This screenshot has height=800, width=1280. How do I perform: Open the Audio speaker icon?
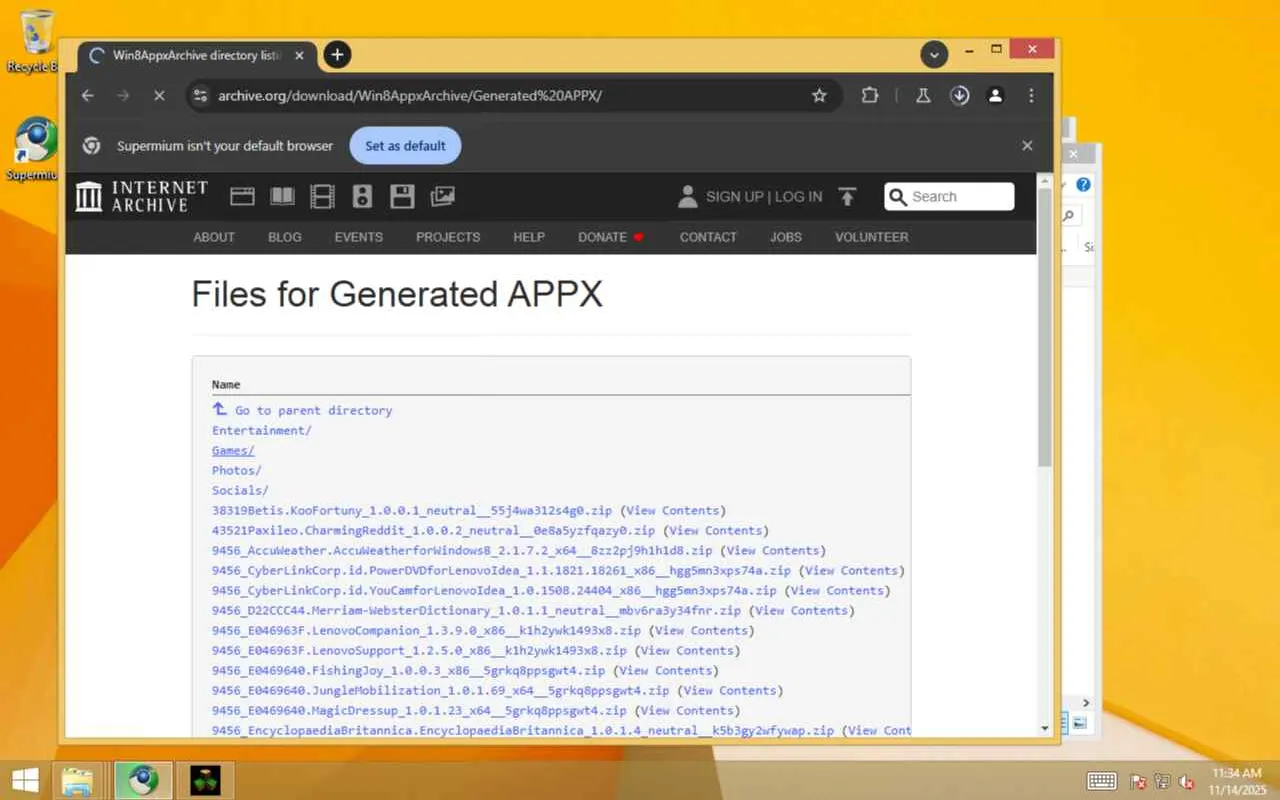362,196
